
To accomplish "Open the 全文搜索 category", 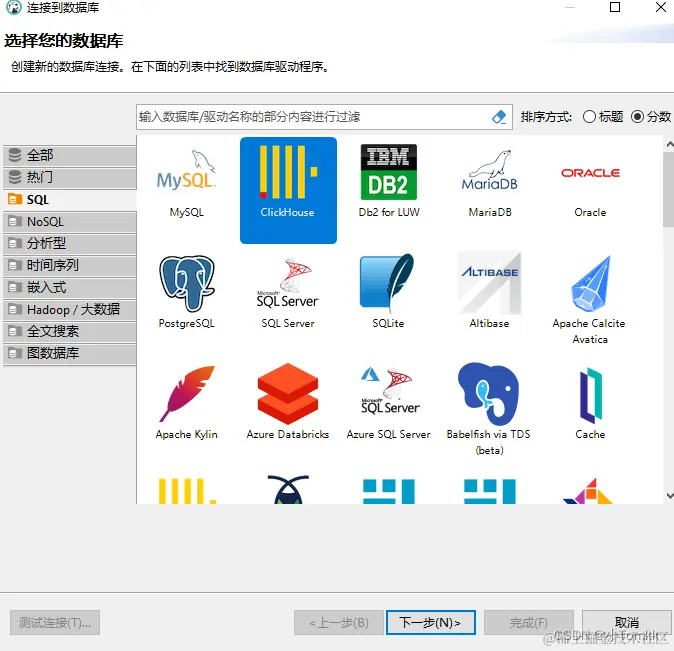I will pyautogui.click(x=70, y=332).
